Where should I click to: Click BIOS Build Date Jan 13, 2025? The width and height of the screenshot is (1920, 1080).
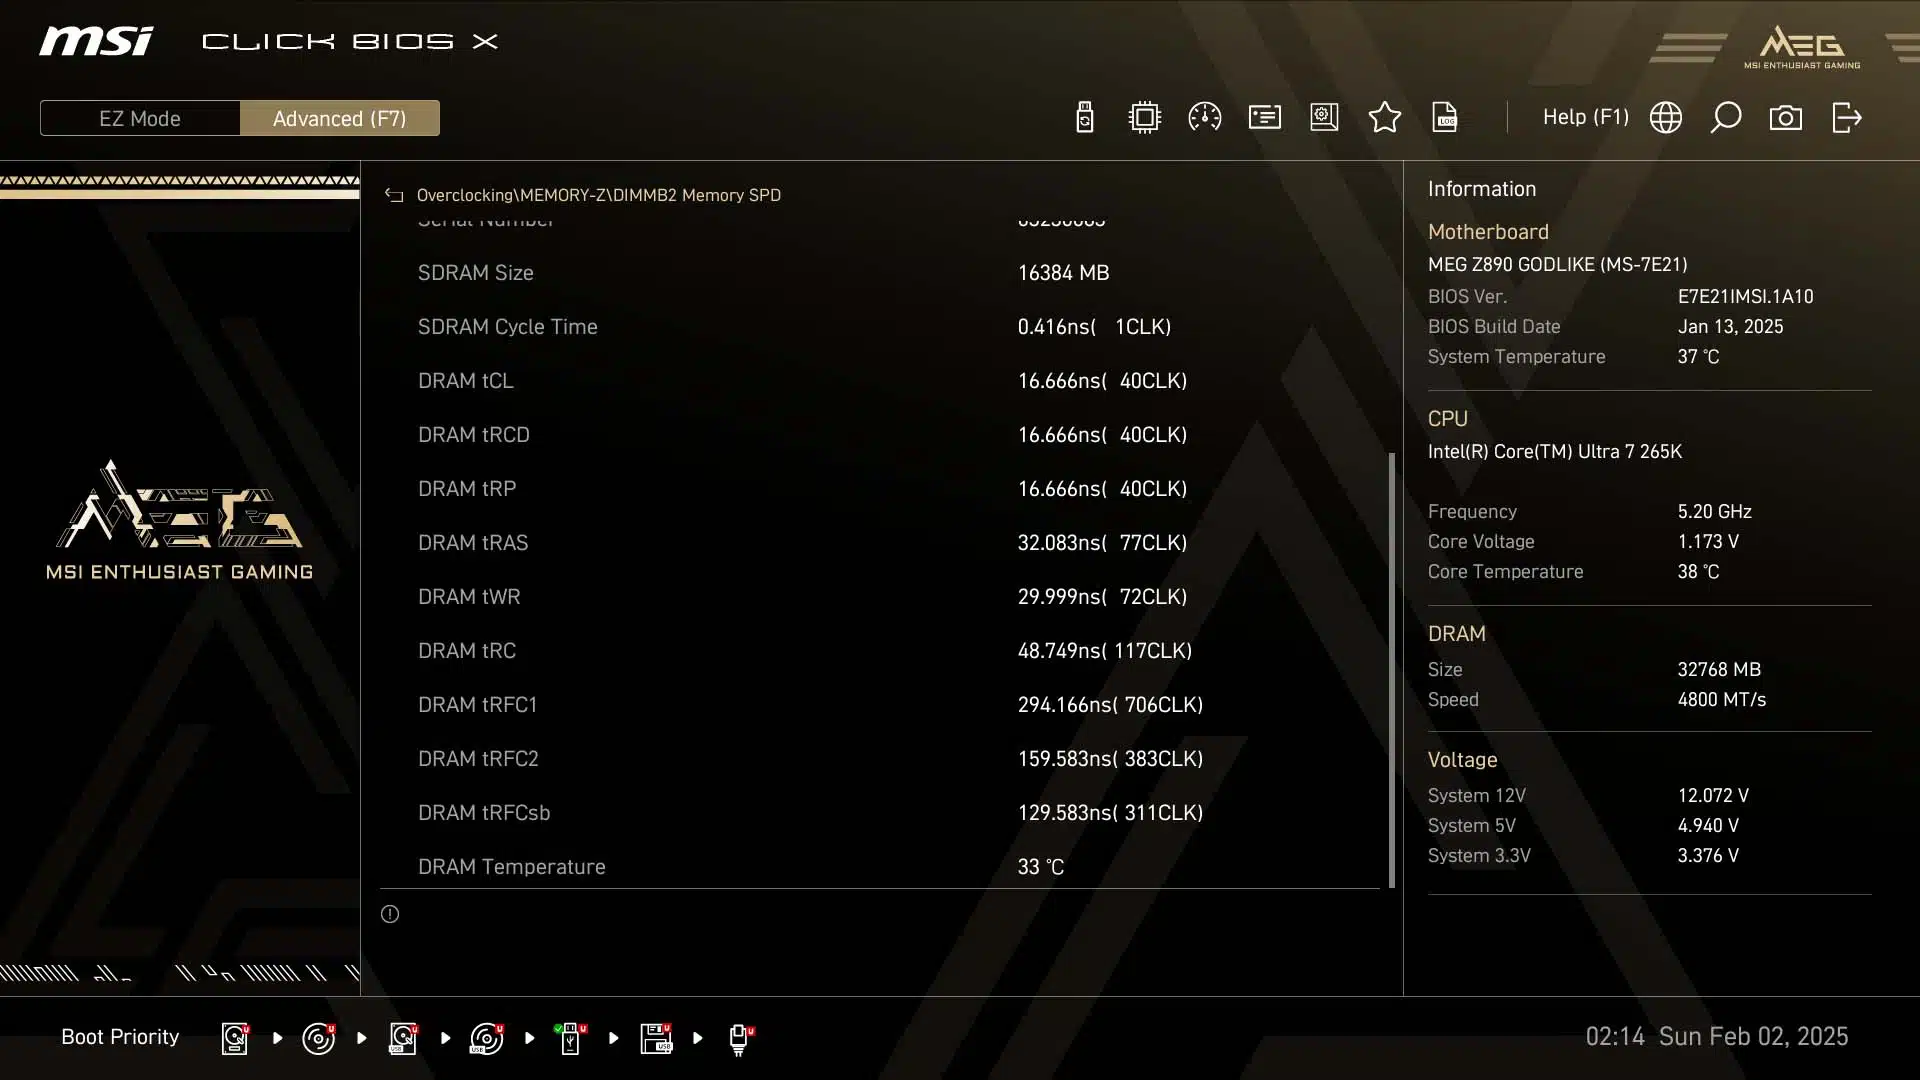(1730, 327)
